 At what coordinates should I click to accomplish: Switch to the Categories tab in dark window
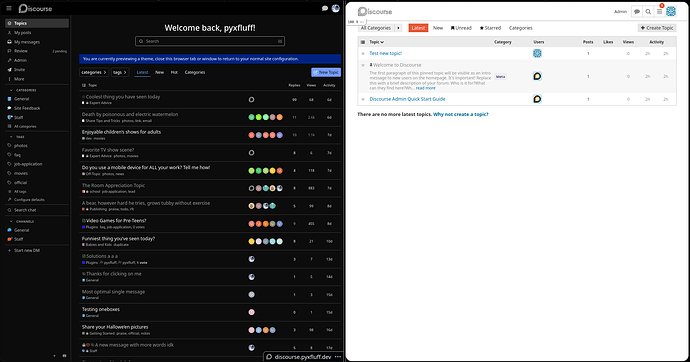coord(195,72)
